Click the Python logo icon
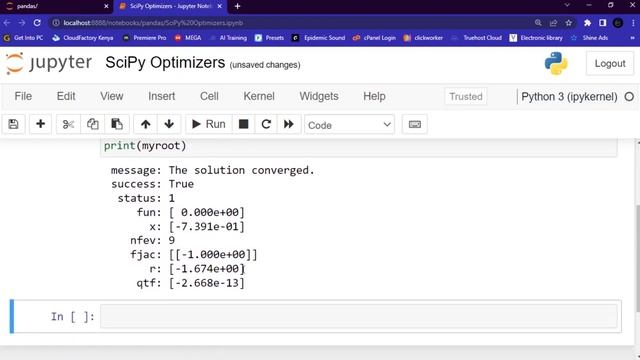 (556, 63)
